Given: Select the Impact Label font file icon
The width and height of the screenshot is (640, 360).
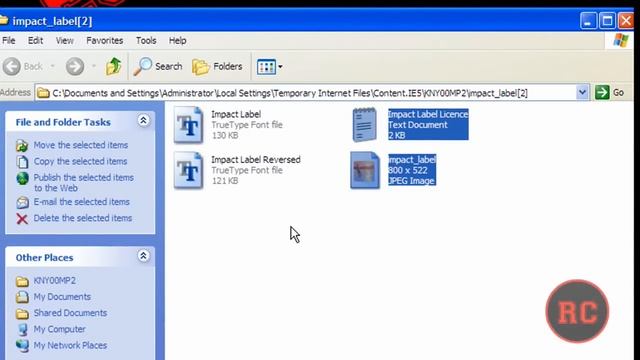Looking at the screenshot, I should tap(188, 125).
